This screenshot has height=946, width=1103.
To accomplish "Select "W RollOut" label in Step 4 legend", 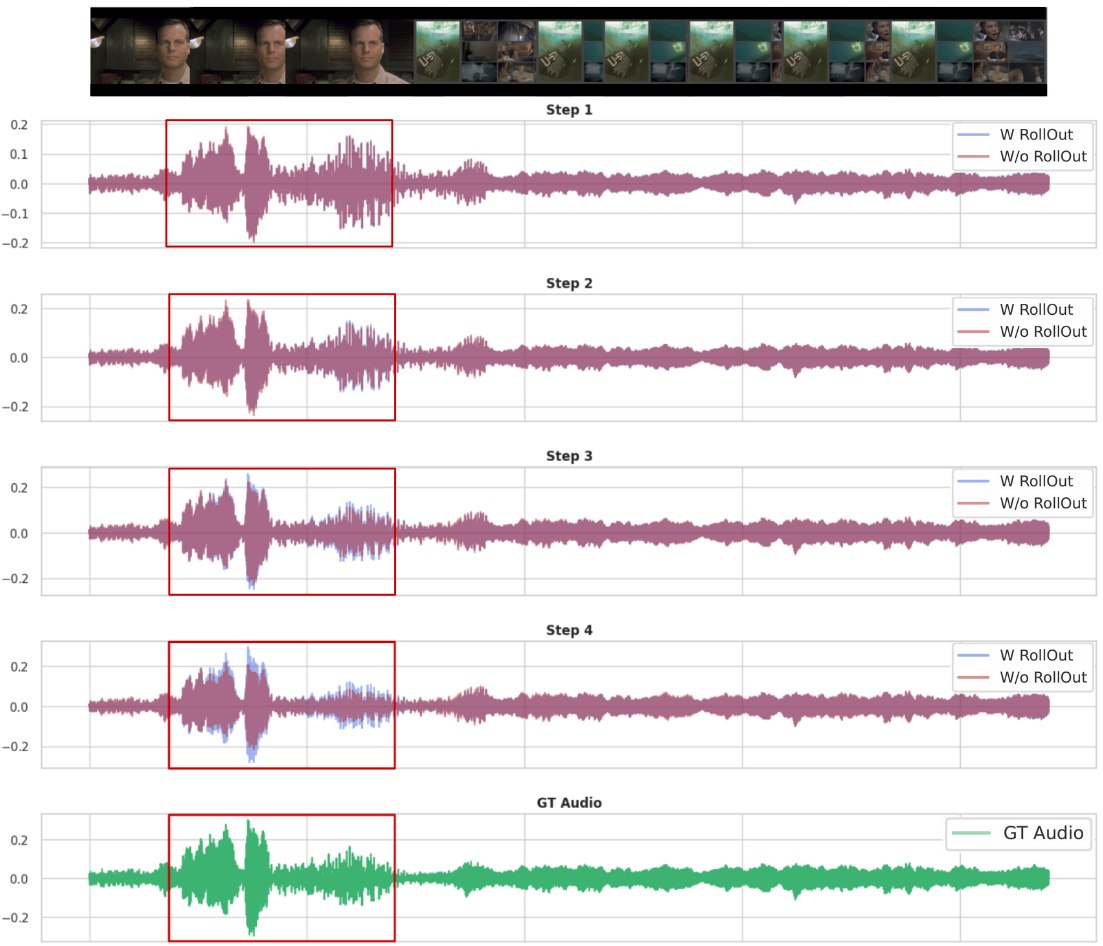I will pyautogui.click(x=1036, y=655).
